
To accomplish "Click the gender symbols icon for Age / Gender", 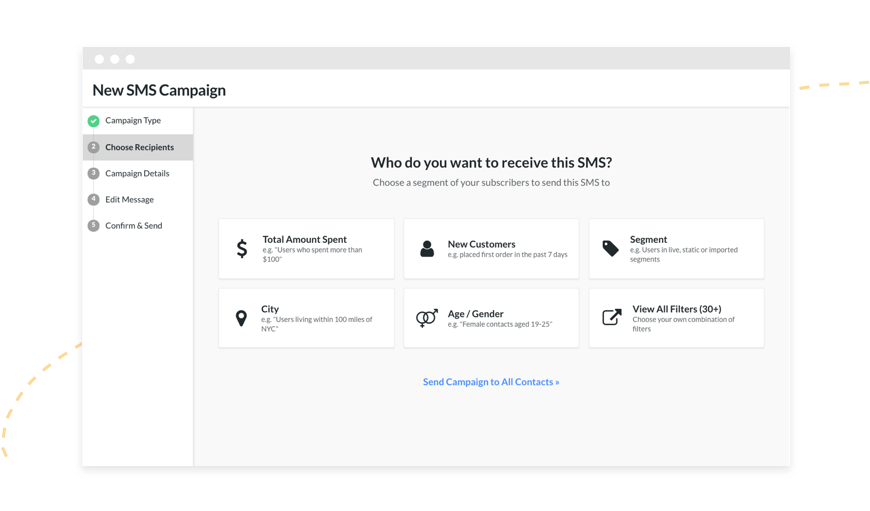I will click(427, 318).
